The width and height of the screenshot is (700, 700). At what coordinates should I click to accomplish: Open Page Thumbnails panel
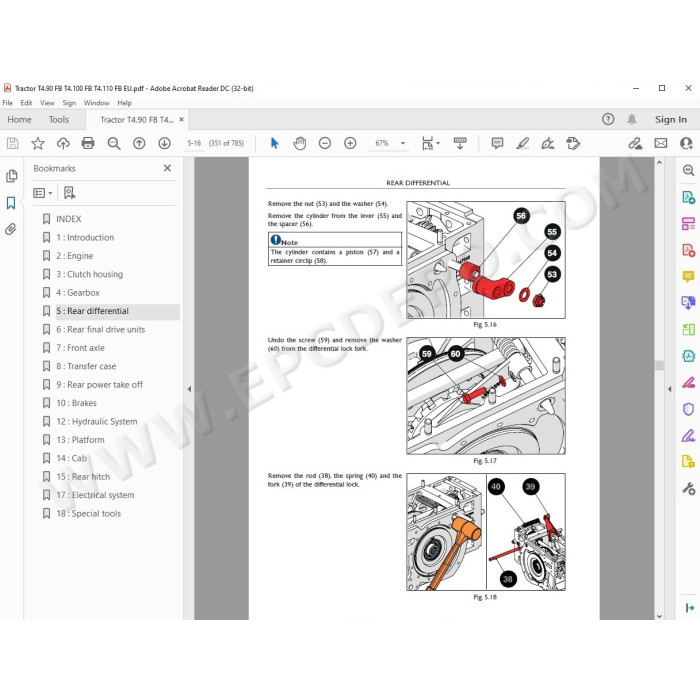coord(12,176)
